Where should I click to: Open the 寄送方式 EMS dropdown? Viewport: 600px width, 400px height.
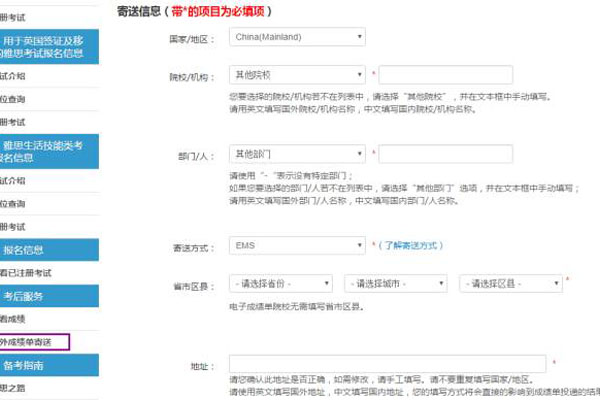pos(297,245)
